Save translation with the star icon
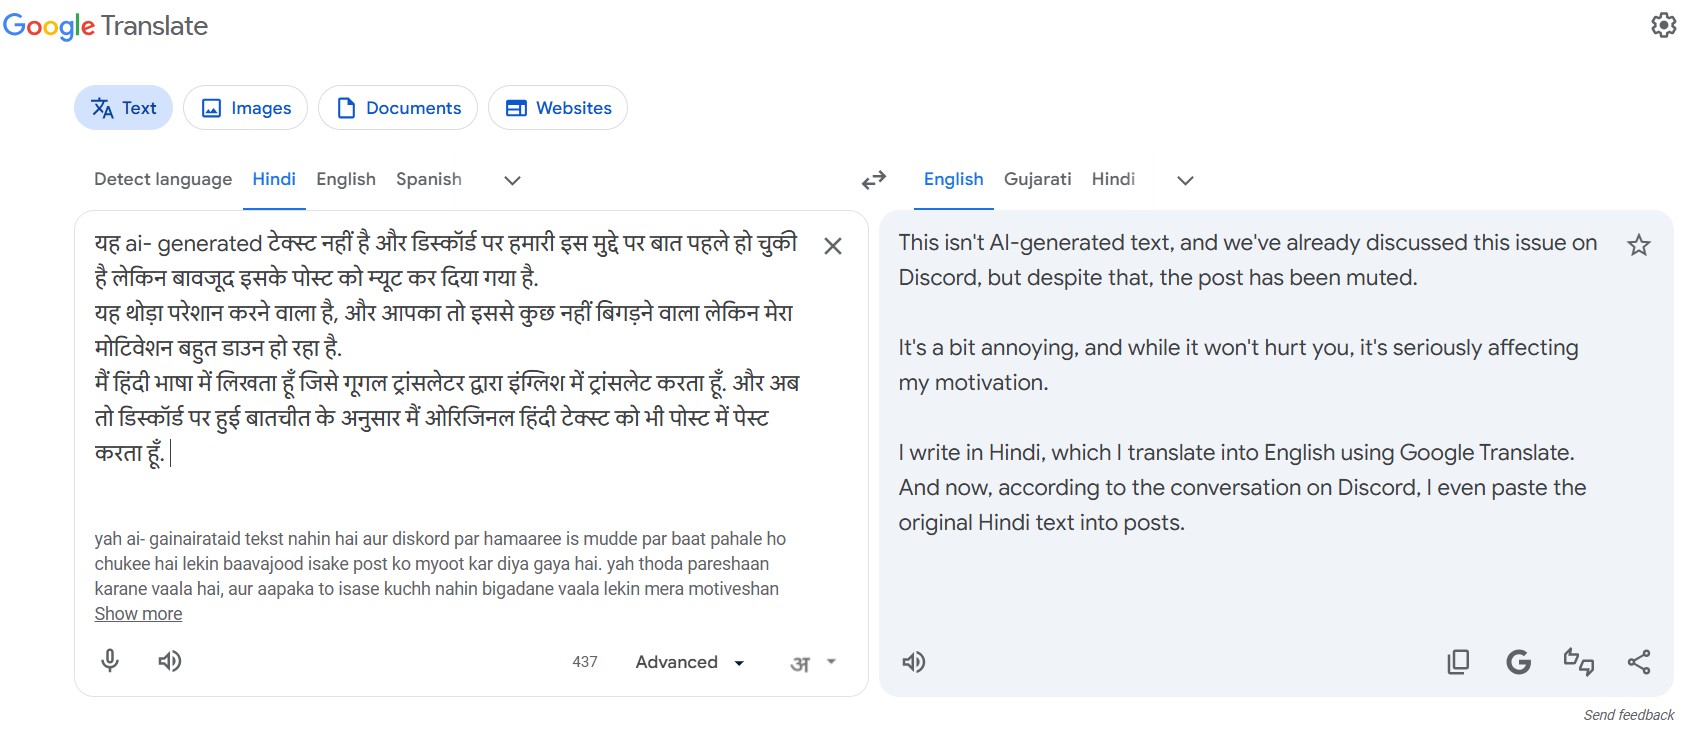The image size is (1695, 740). pyautogui.click(x=1638, y=245)
